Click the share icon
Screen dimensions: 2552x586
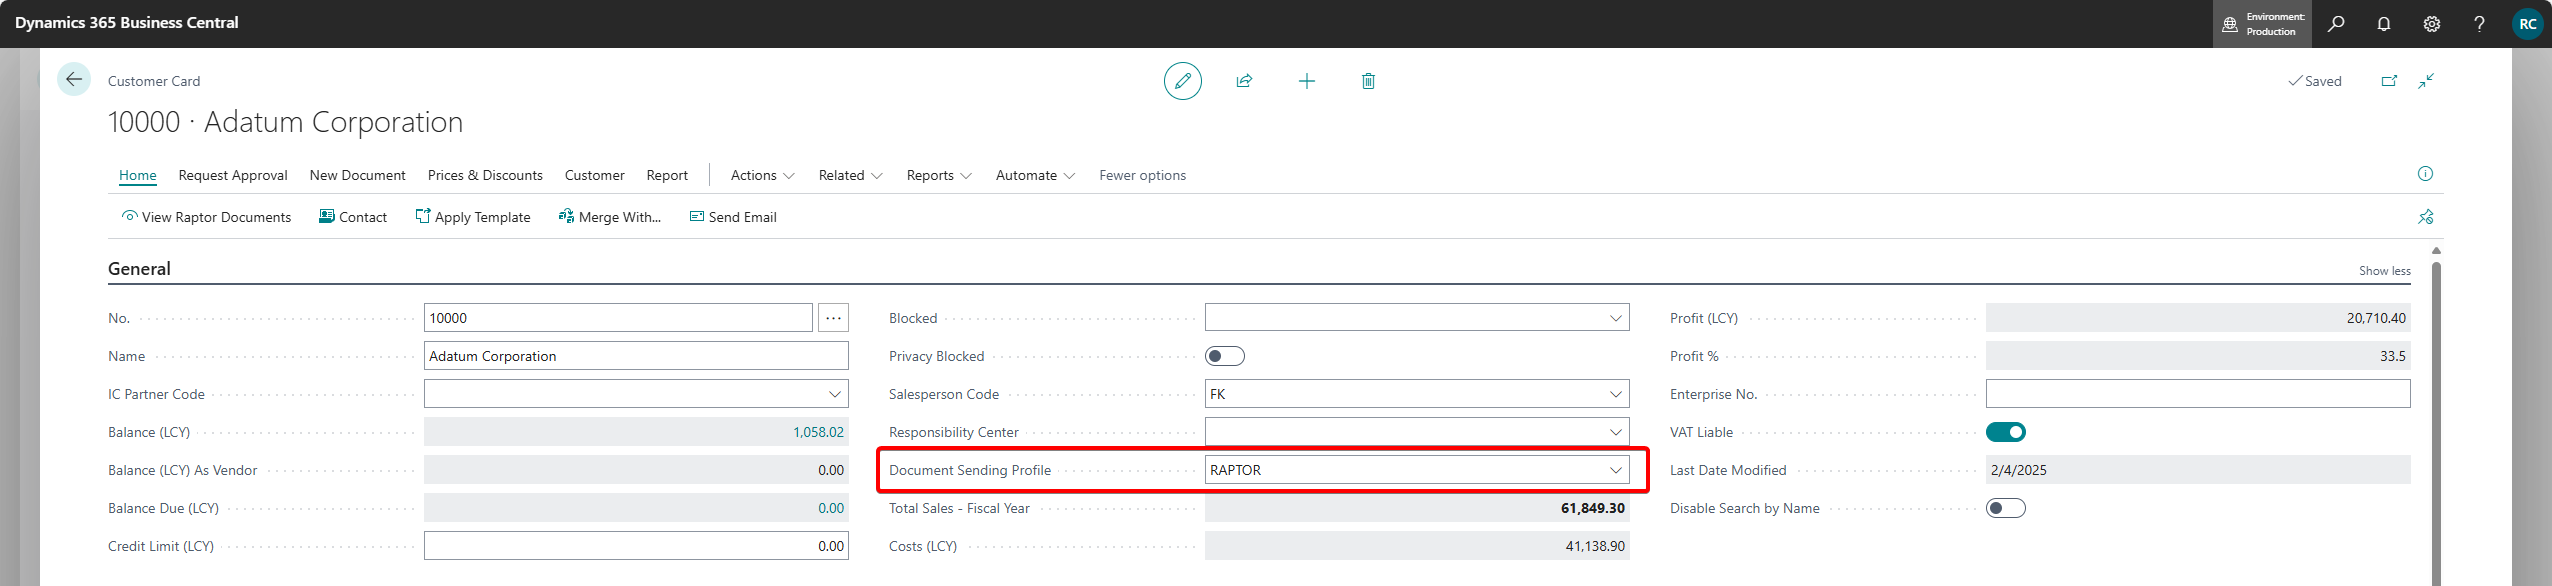click(x=1244, y=81)
